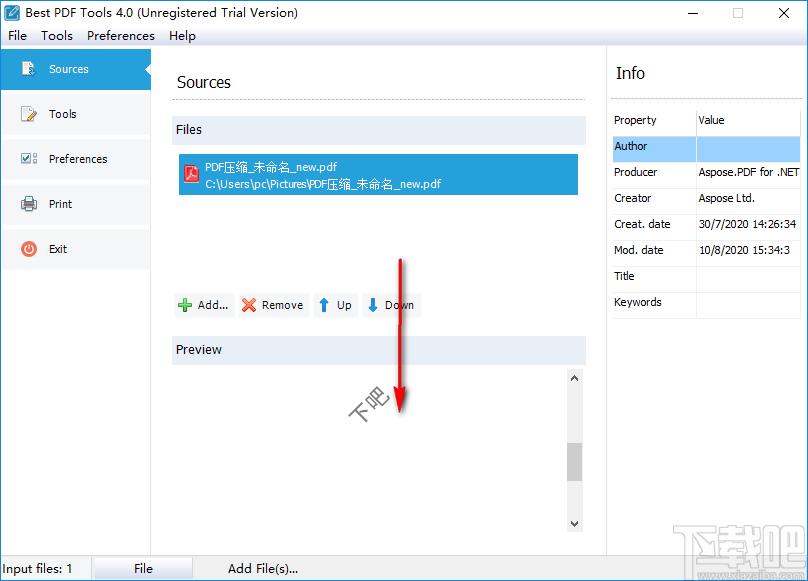The width and height of the screenshot is (808, 581).
Task: Click Add File(s)... in status bar
Action: pos(263,569)
